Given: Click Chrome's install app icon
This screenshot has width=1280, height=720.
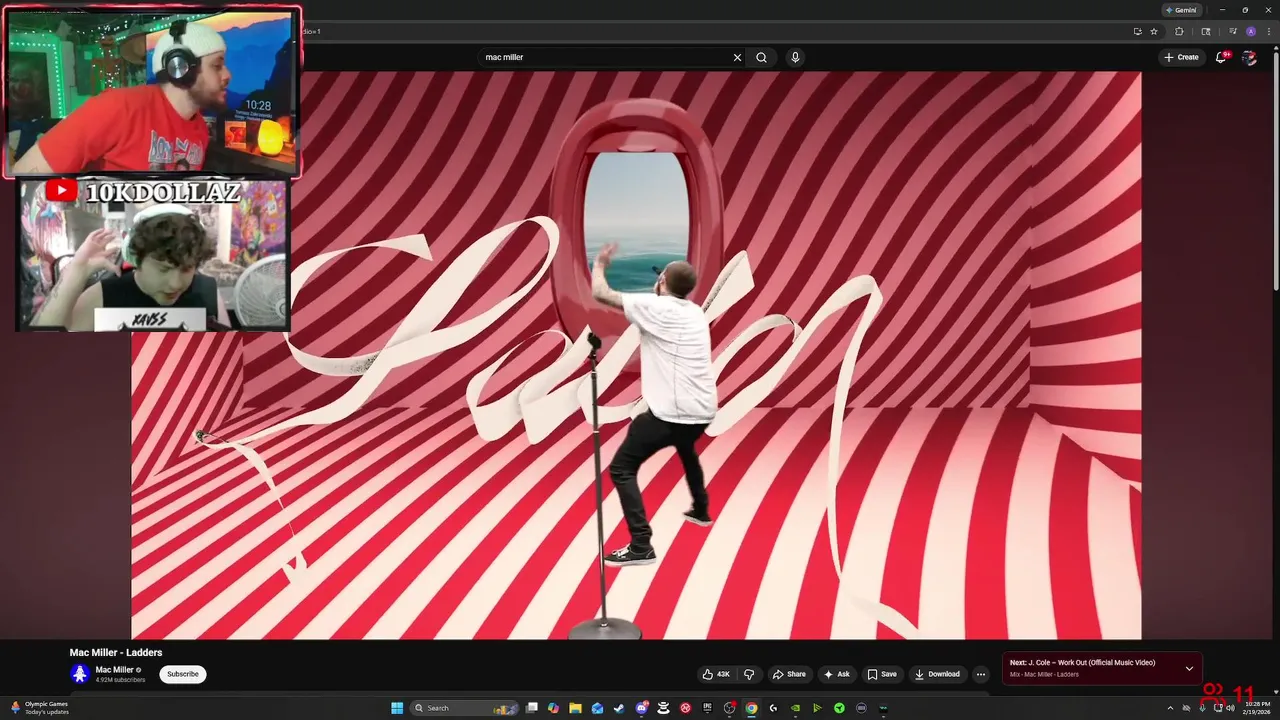Looking at the screenshot, I should [x=1138, y=31].
